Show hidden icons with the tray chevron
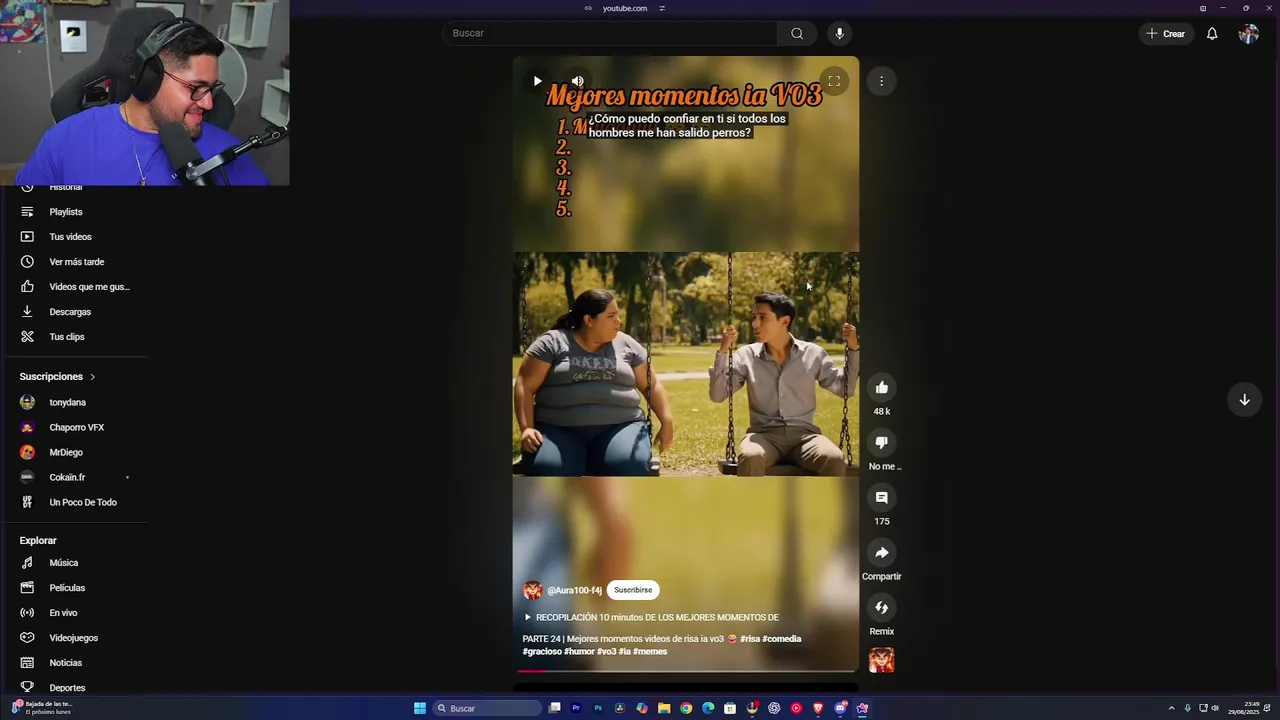This screenshot has width=1280, height=720. tap(1171, 708)
